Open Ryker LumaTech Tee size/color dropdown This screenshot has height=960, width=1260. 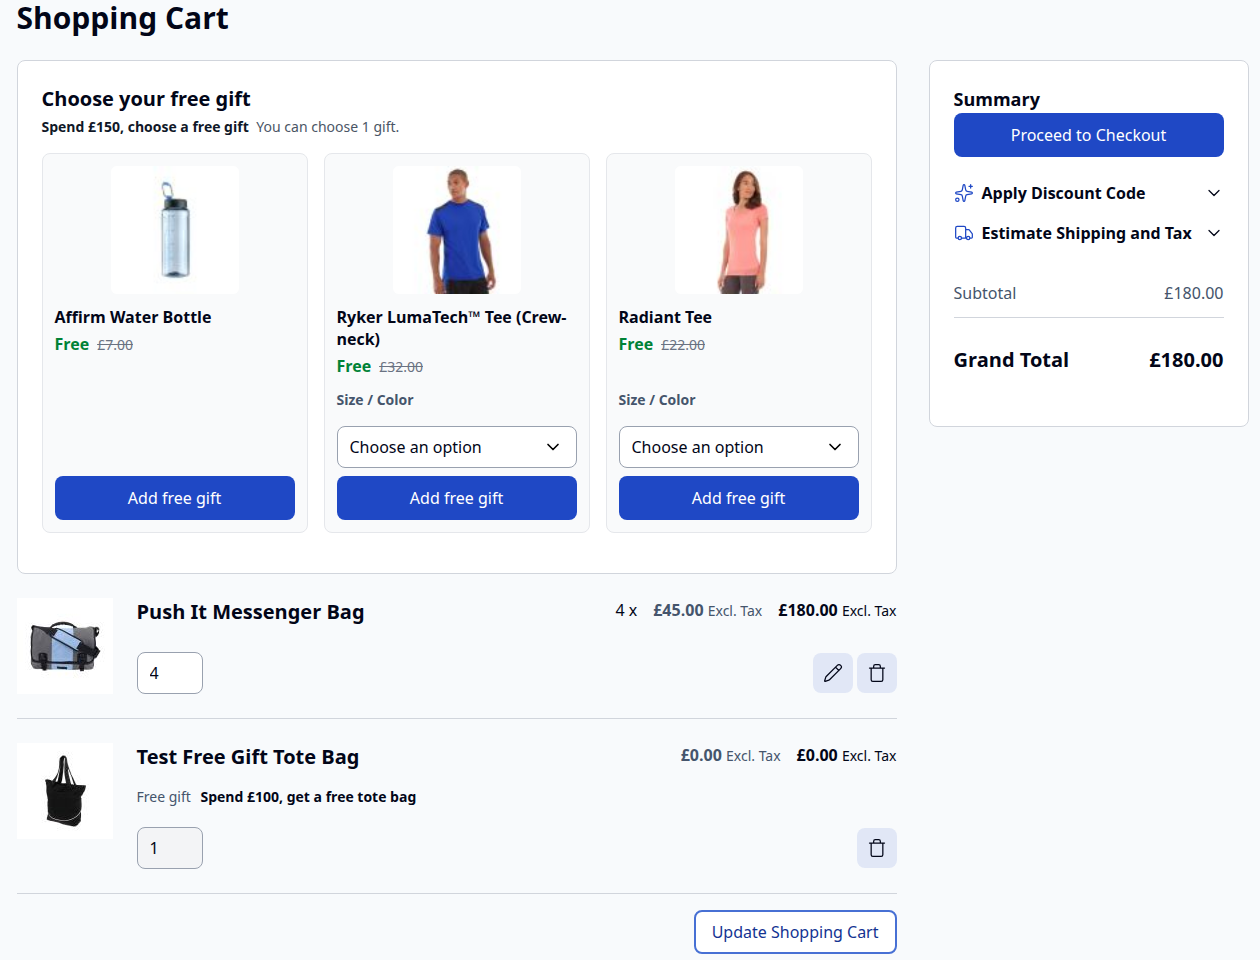tap(457, 447)
